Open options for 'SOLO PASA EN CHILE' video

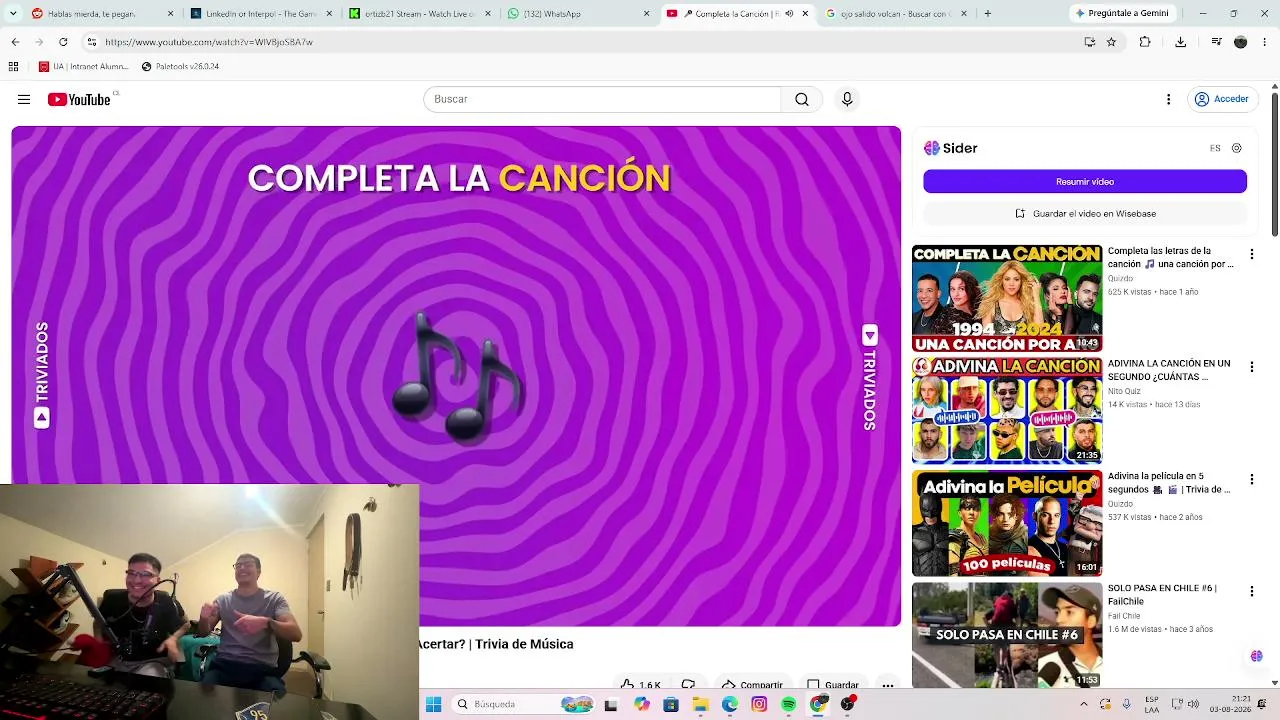(x=1251, y=592)
